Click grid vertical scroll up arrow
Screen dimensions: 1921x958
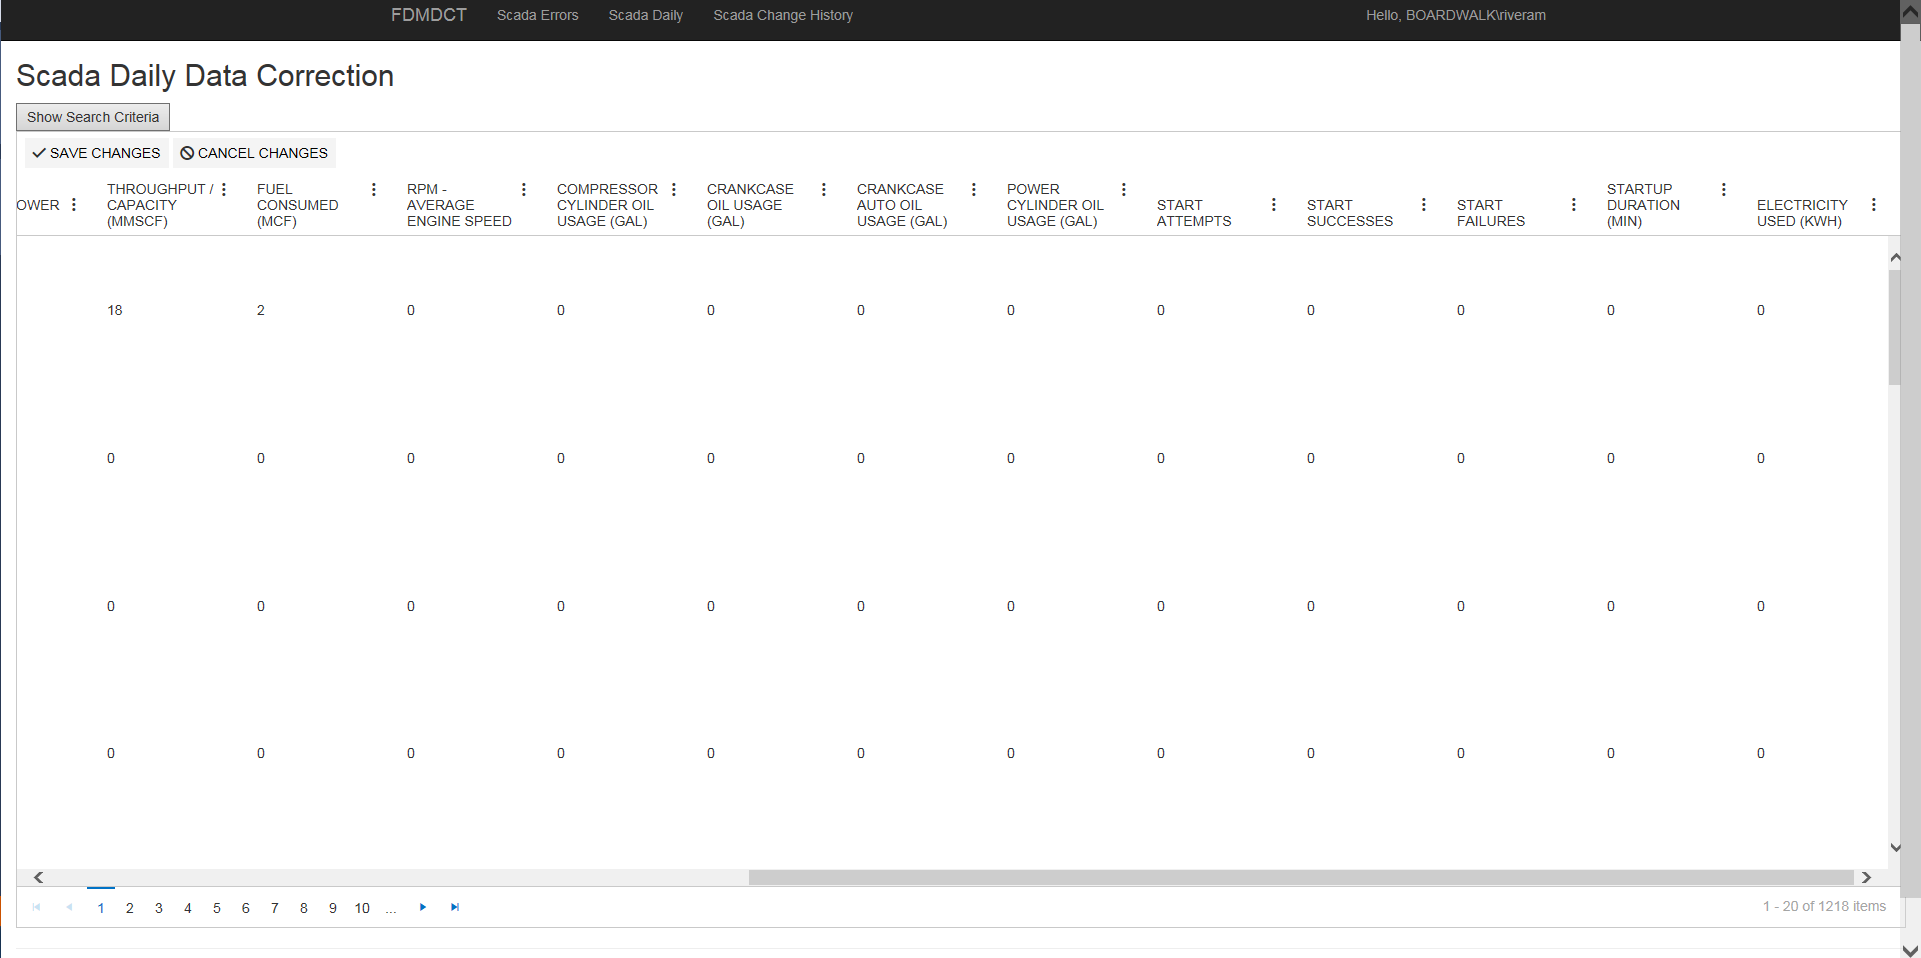pyautogui.click(x=1895, y=258)
